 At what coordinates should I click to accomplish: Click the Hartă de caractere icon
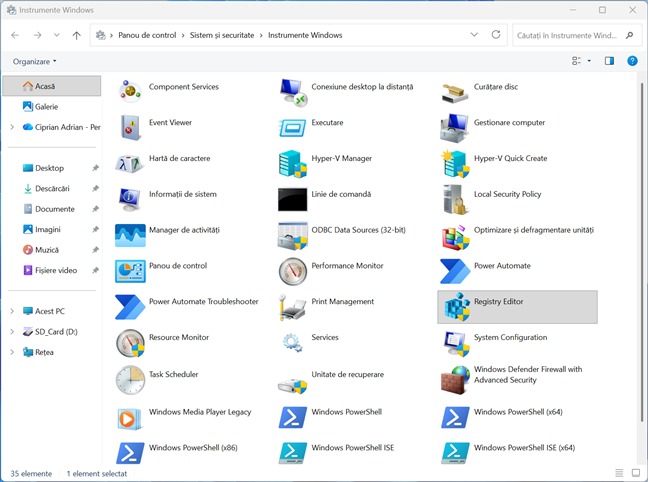(130, 164)
